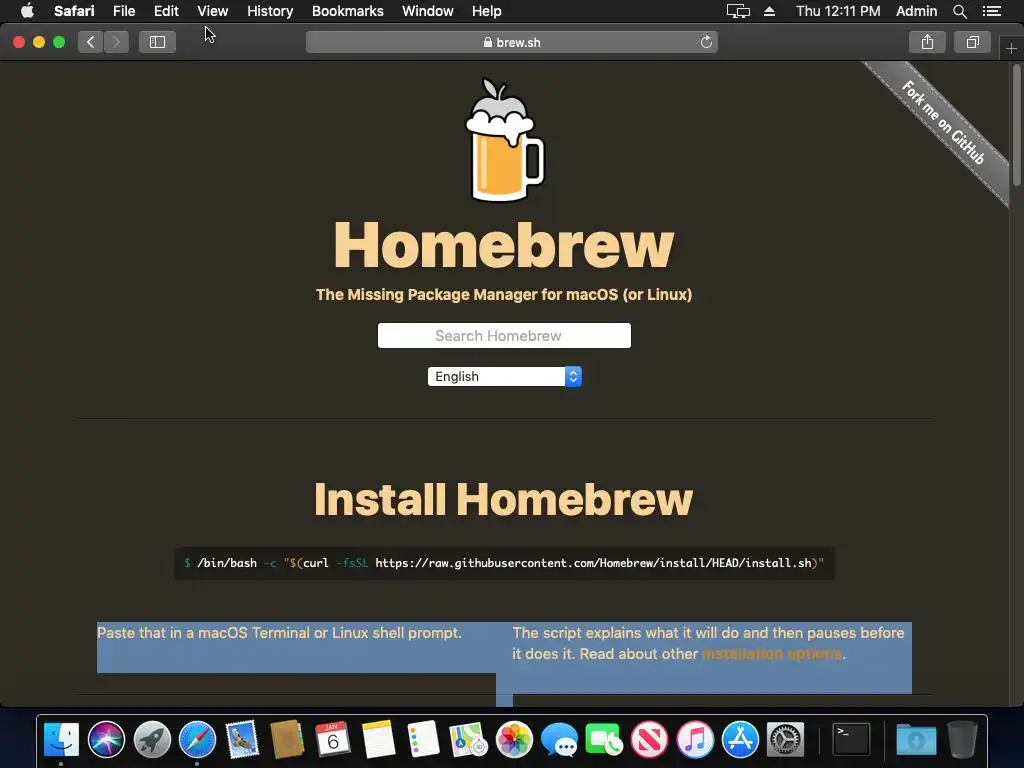Image resolution: width=1024 pixels, height=768 pixels.
Task: Show all tabs overview icon
Action: pos(972,42)
